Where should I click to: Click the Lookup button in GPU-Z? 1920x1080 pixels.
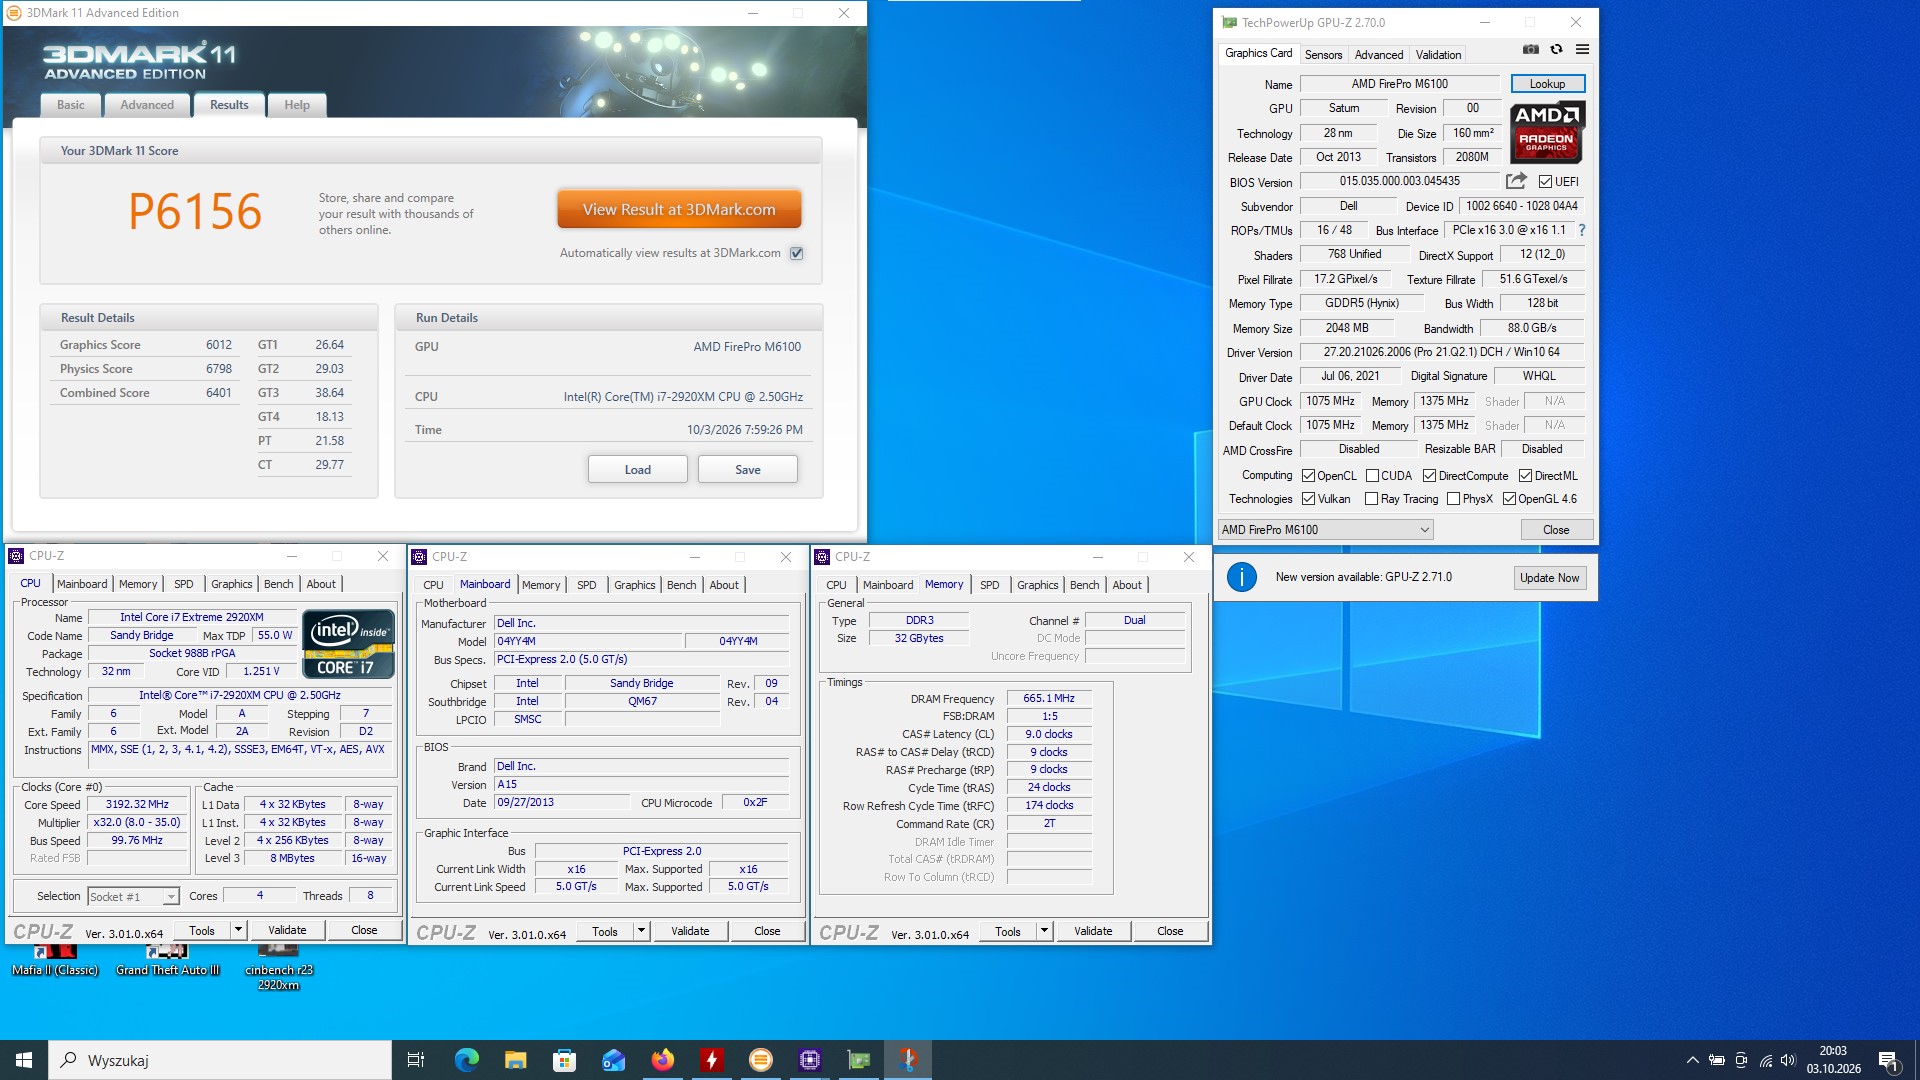(x=1547, y=84)
